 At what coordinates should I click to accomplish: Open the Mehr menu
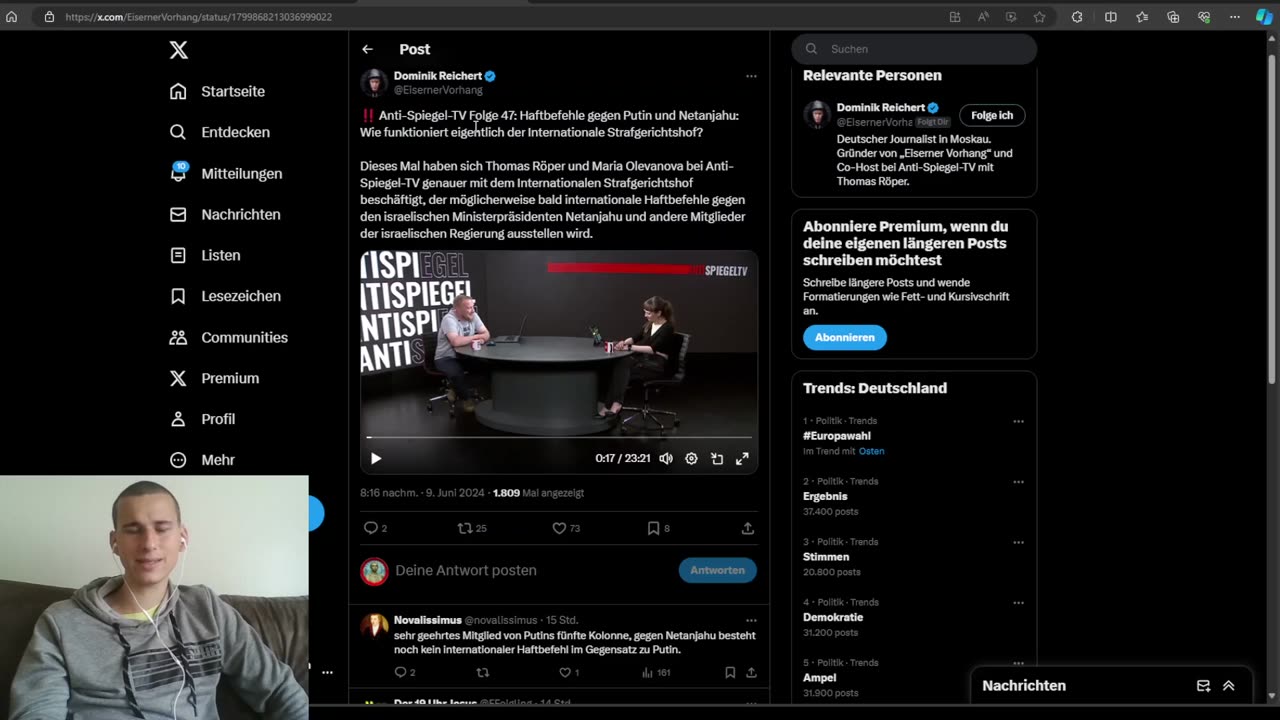tap(202, 460)
